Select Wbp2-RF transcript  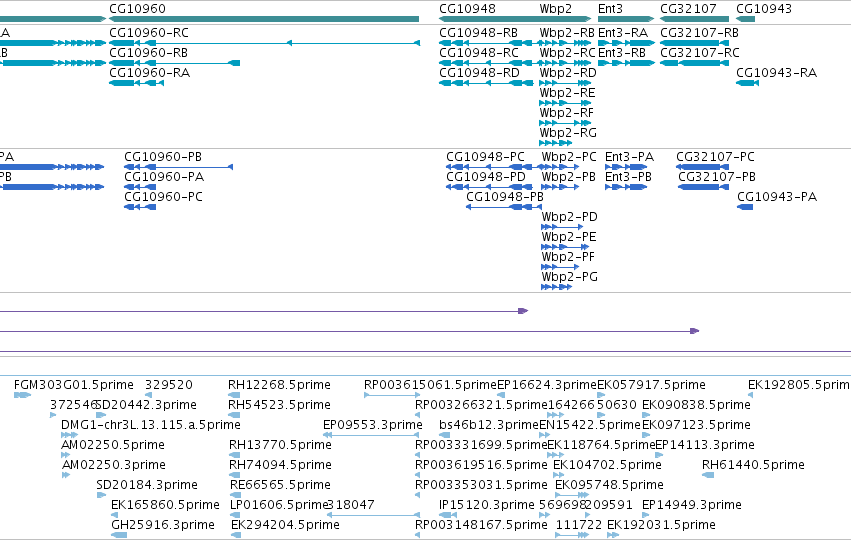pyautogui.click(x=565, y=123)
